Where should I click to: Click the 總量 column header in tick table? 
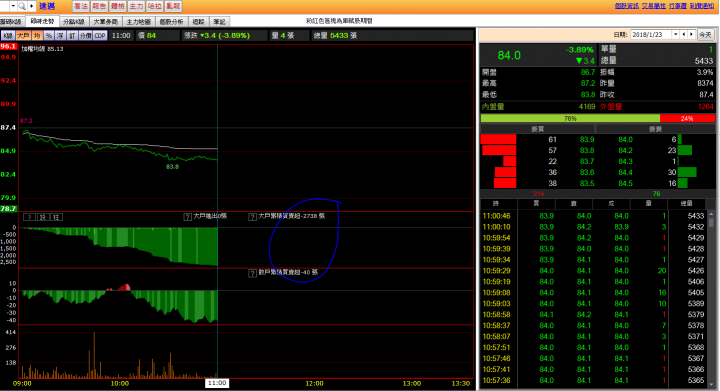pos(686,203)
